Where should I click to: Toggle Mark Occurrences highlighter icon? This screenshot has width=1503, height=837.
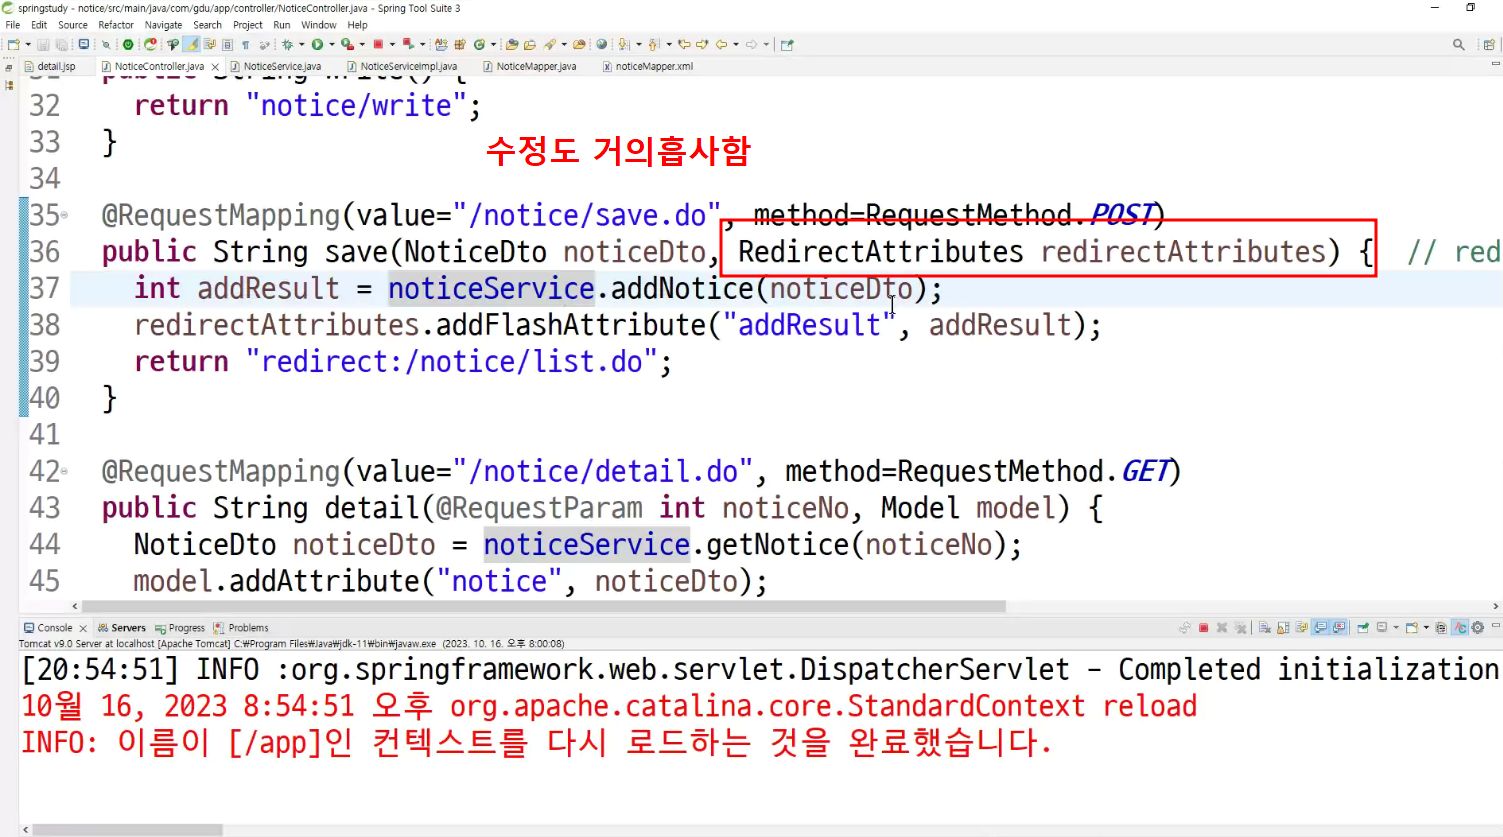coord(191,45)
